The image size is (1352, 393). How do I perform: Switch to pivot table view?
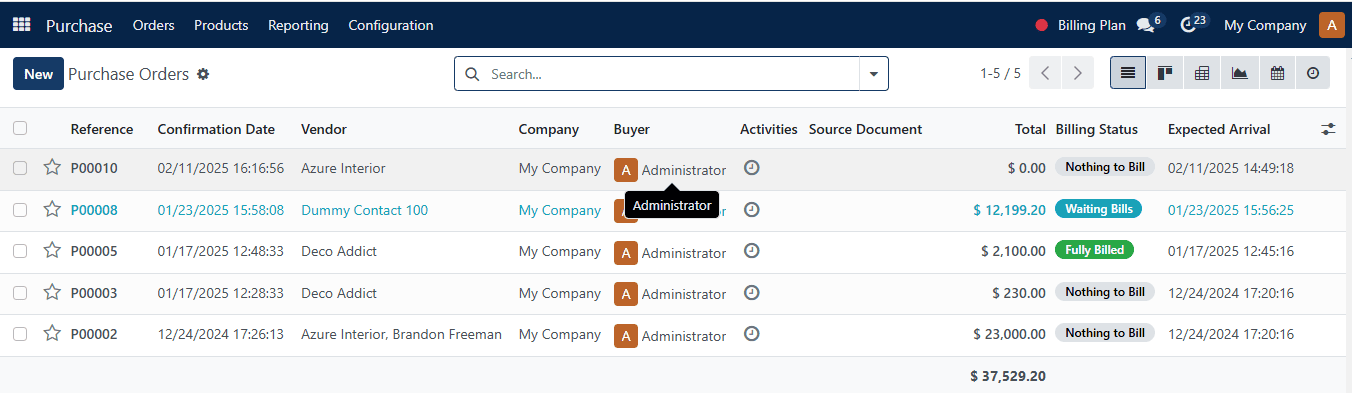1202,73
